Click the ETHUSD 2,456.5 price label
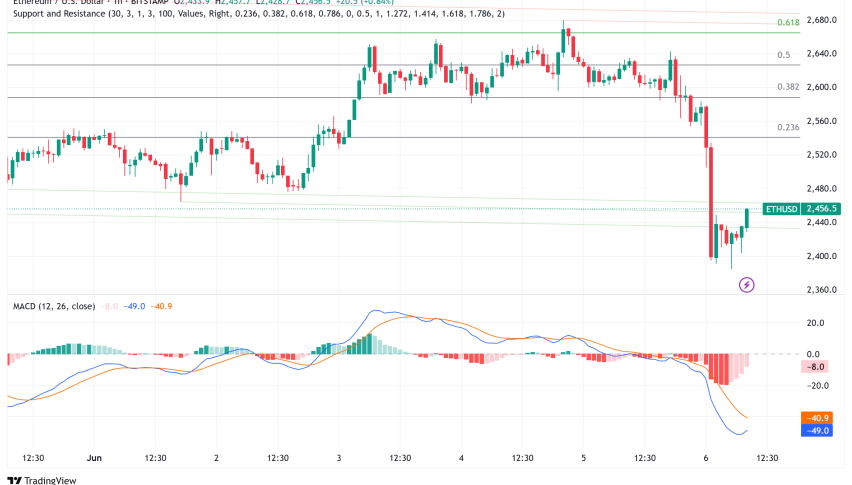852x485 pixels. pyautogui.click(x=801, y=209)
